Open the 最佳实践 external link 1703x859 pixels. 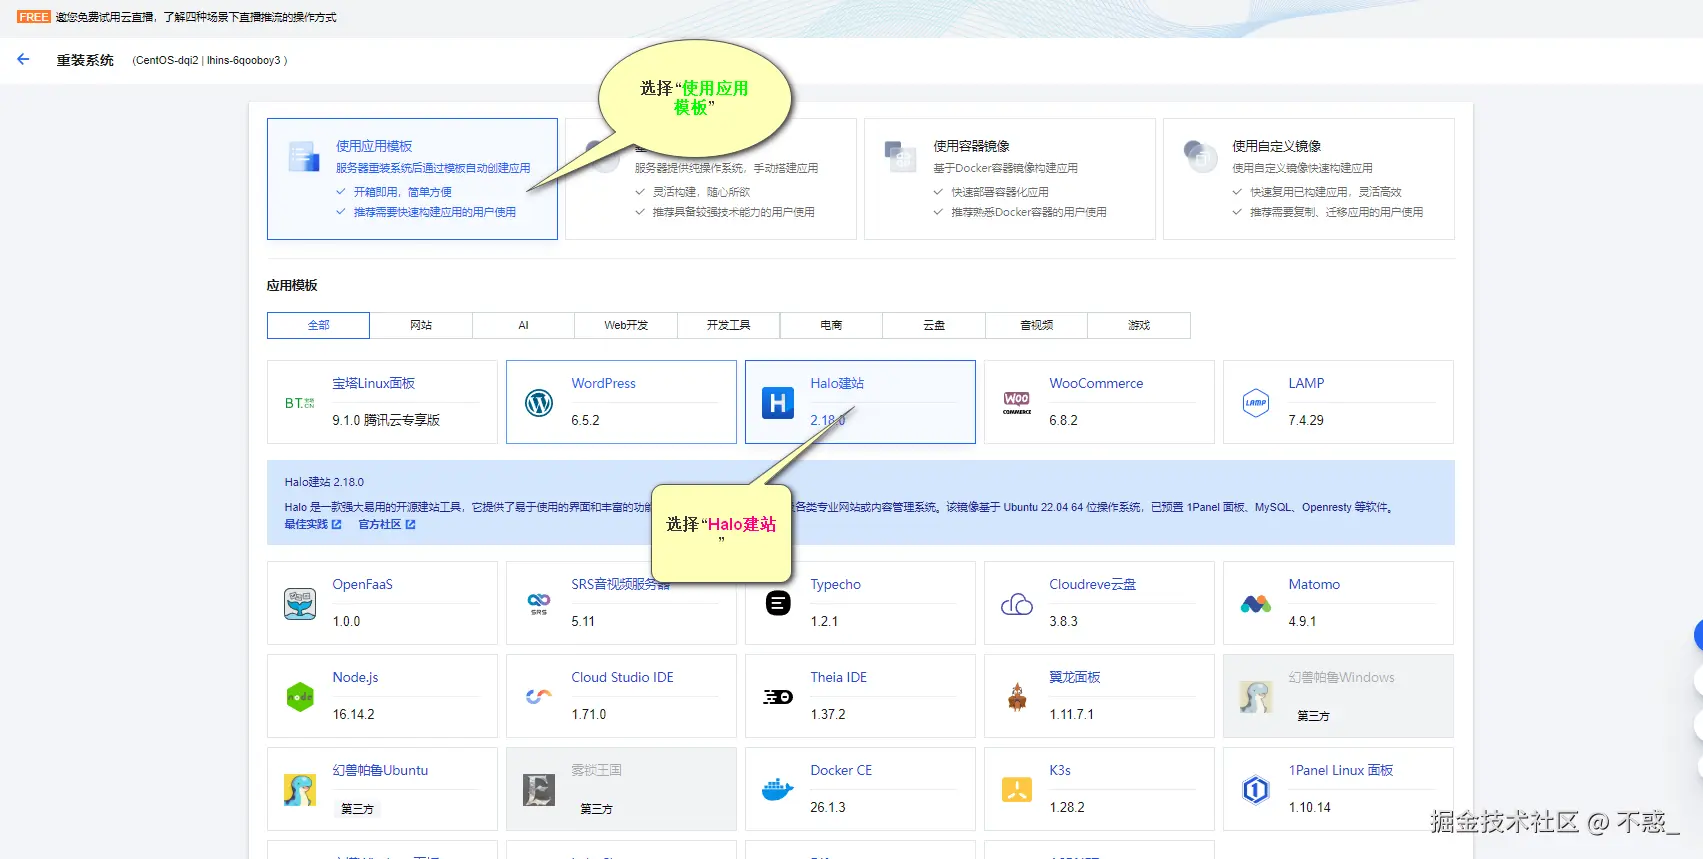point(313,524)
